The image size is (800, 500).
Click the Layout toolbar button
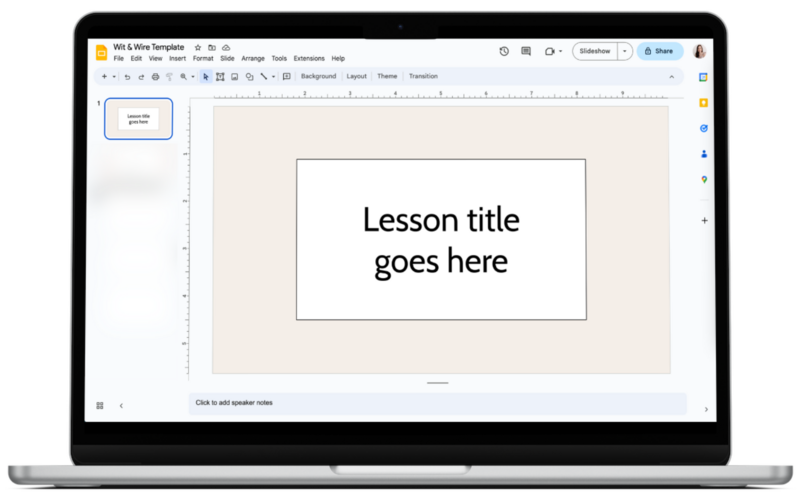tap(357, 76)
